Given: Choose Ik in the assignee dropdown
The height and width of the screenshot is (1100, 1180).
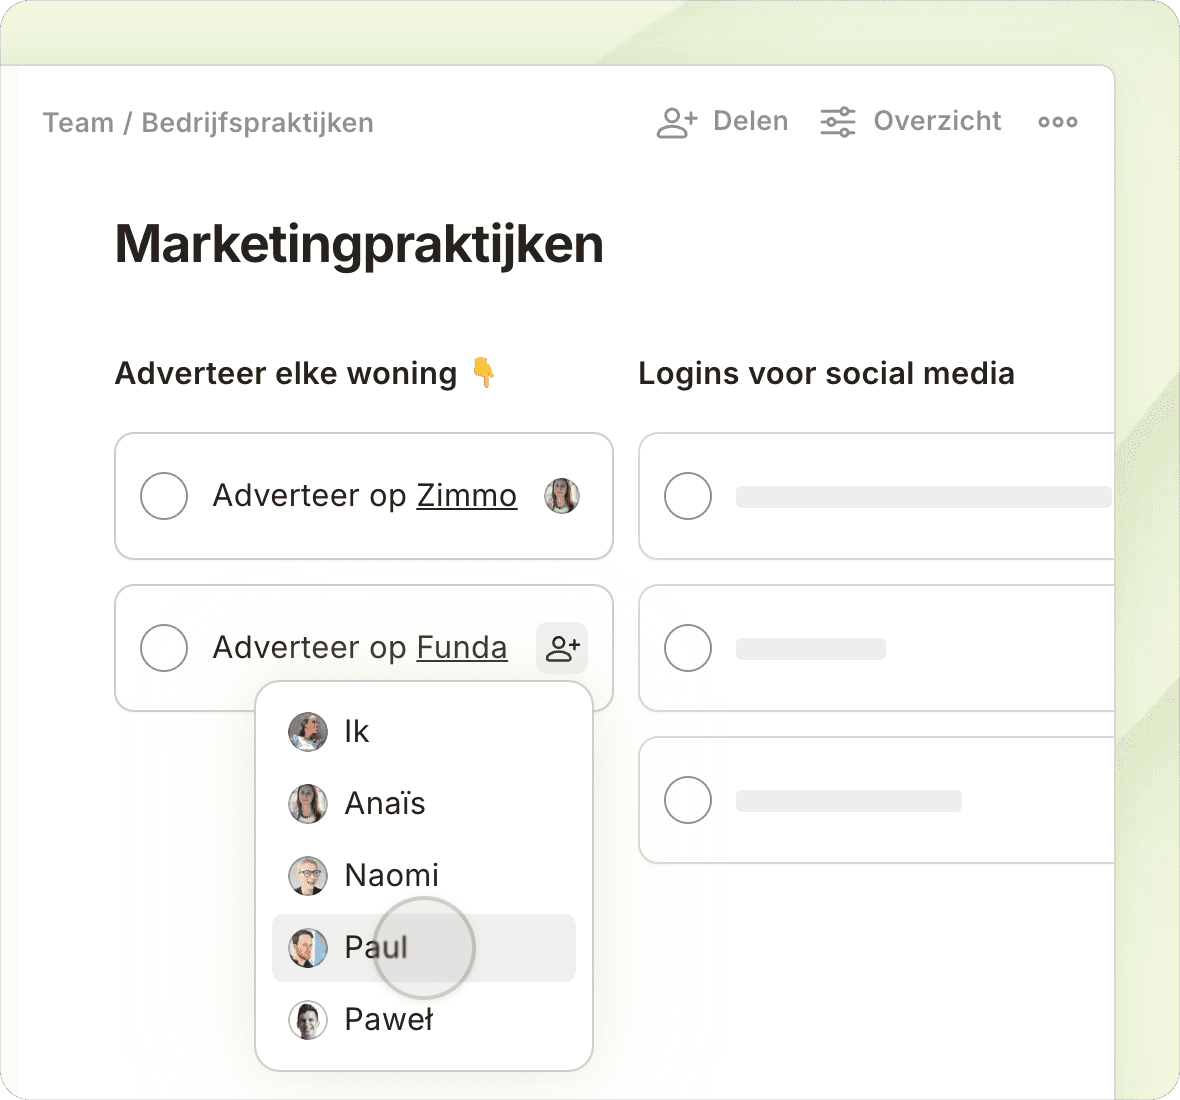Looking at the screenshot, I should pos(356,732).
